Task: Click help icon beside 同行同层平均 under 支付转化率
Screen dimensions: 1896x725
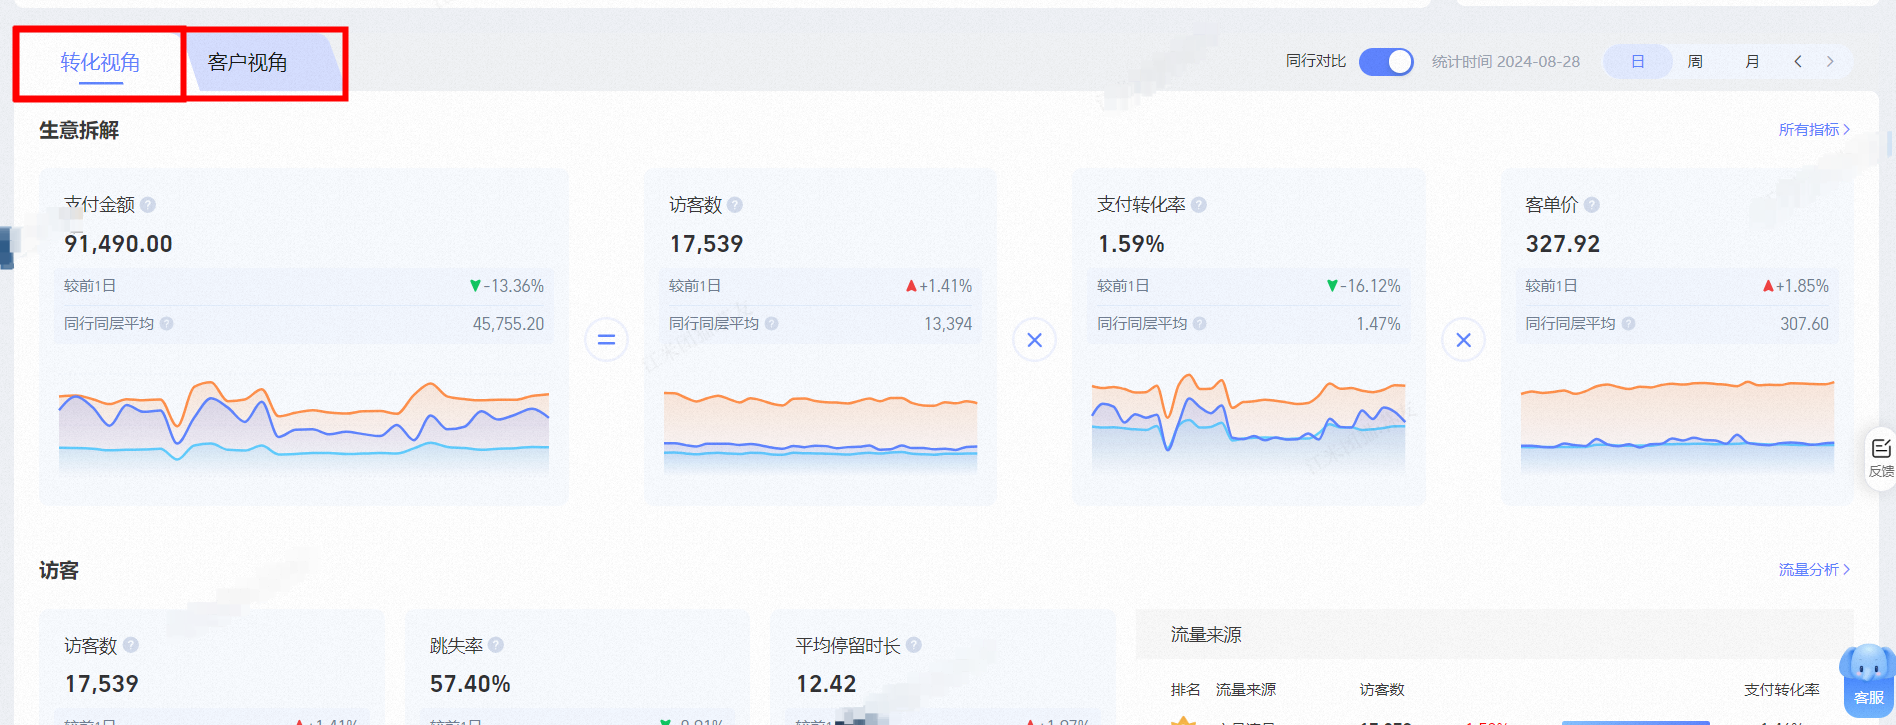Action: click(1200, 324)
